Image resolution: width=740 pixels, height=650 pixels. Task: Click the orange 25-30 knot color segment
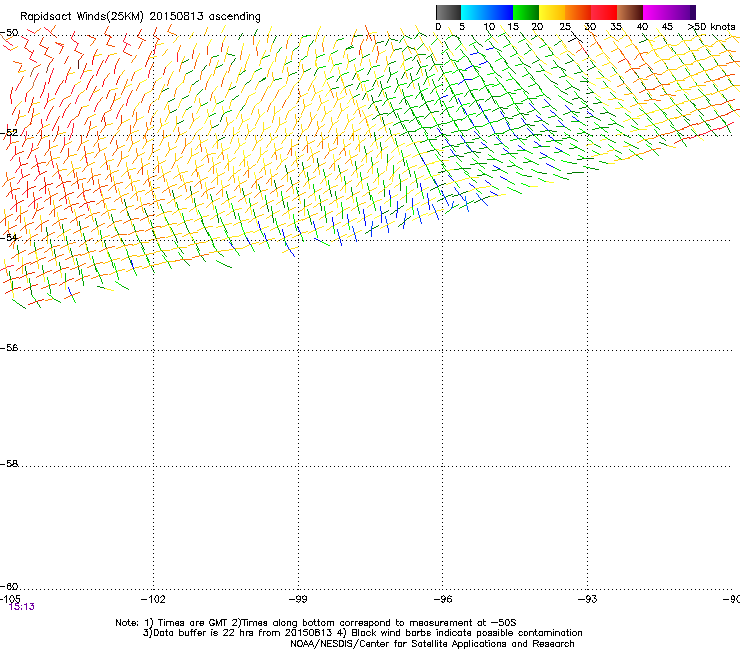(x=578, y=12)
